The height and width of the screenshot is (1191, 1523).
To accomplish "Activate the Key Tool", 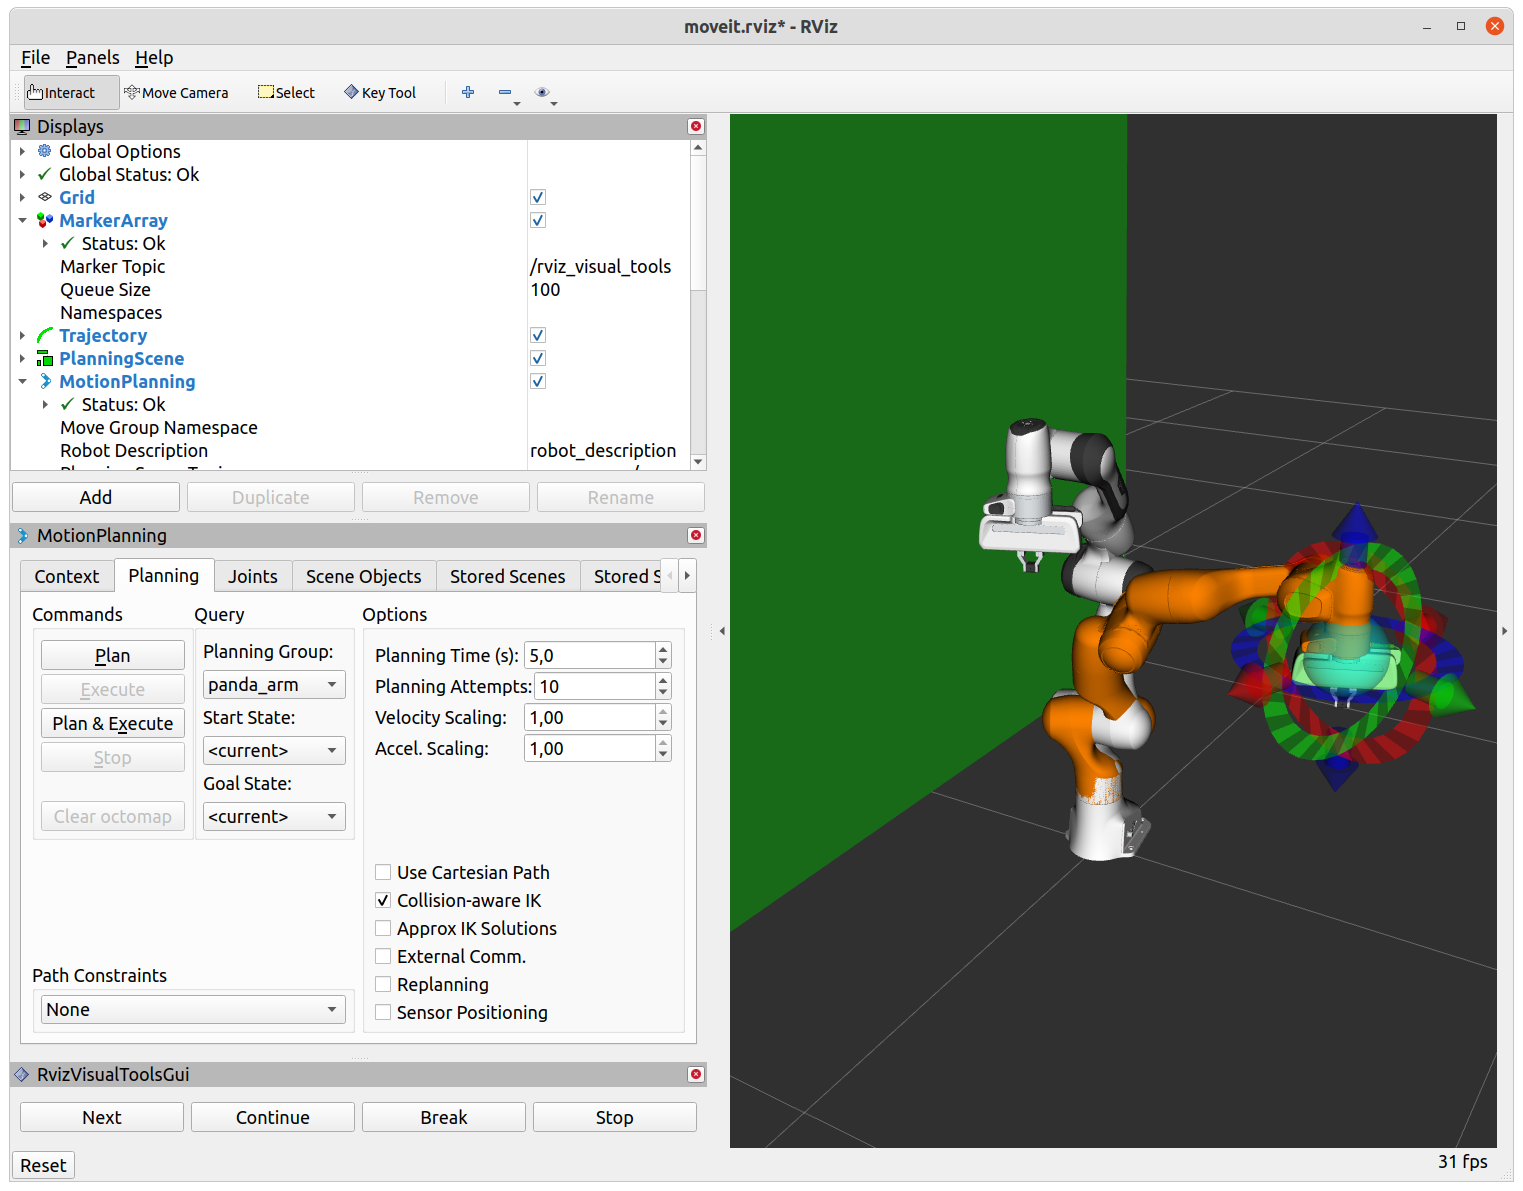I will click(x=379, y=92).
